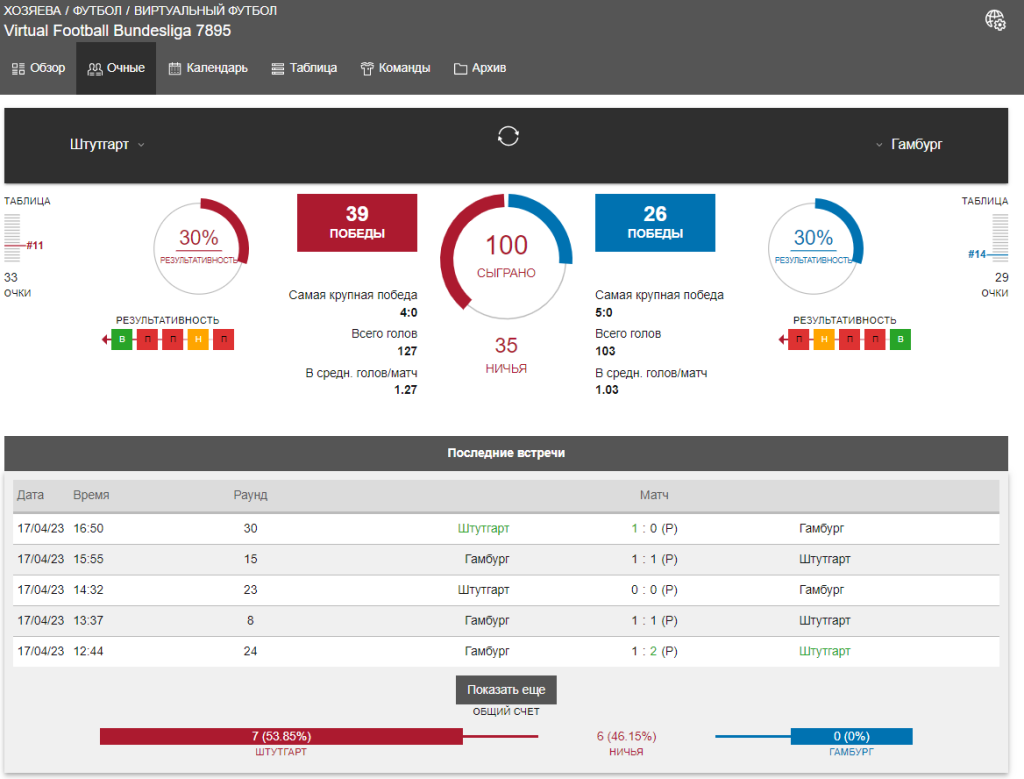Open the Штутгарт team dropdown
The width and height of the screenshot is (1024, 779).
coord(107,144)
